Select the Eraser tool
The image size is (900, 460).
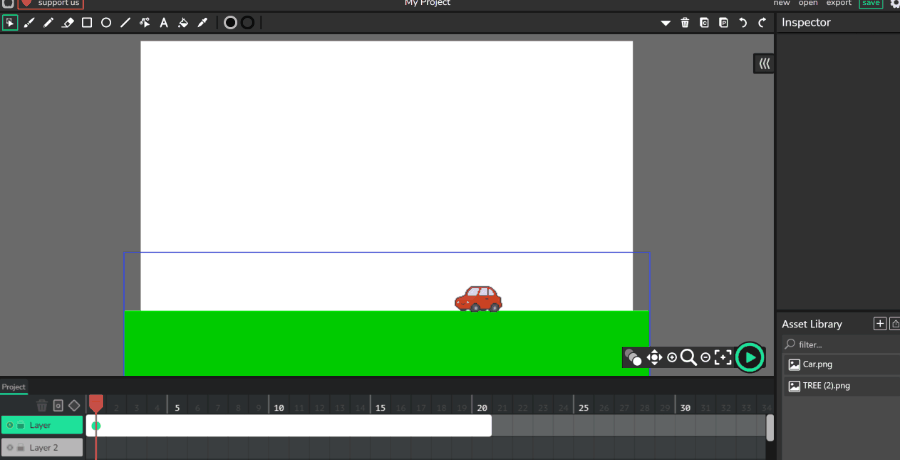[x=68, y=23]
